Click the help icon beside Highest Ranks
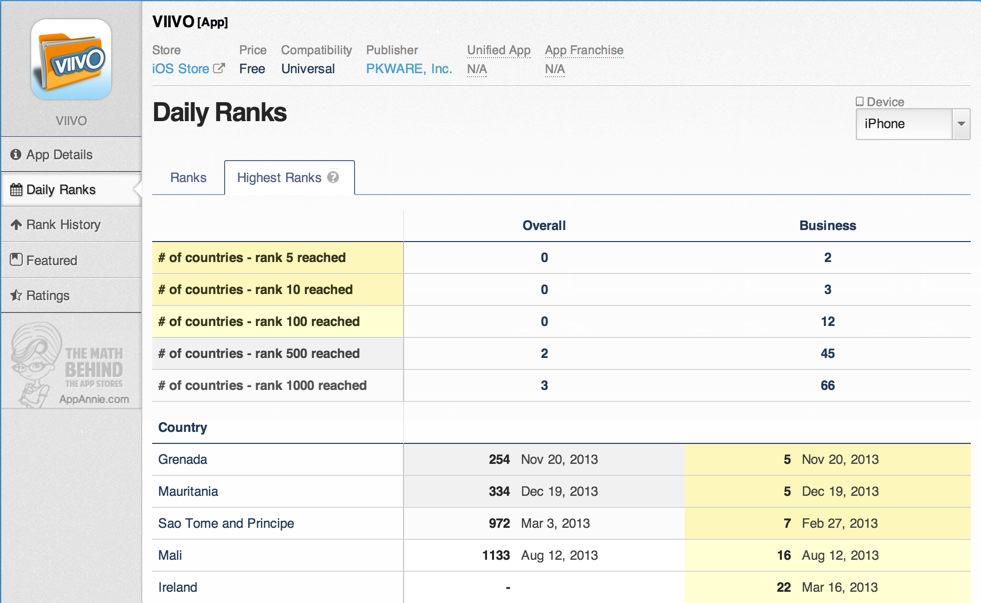This screenshot has width=981, height=603. tap(333, 178)
